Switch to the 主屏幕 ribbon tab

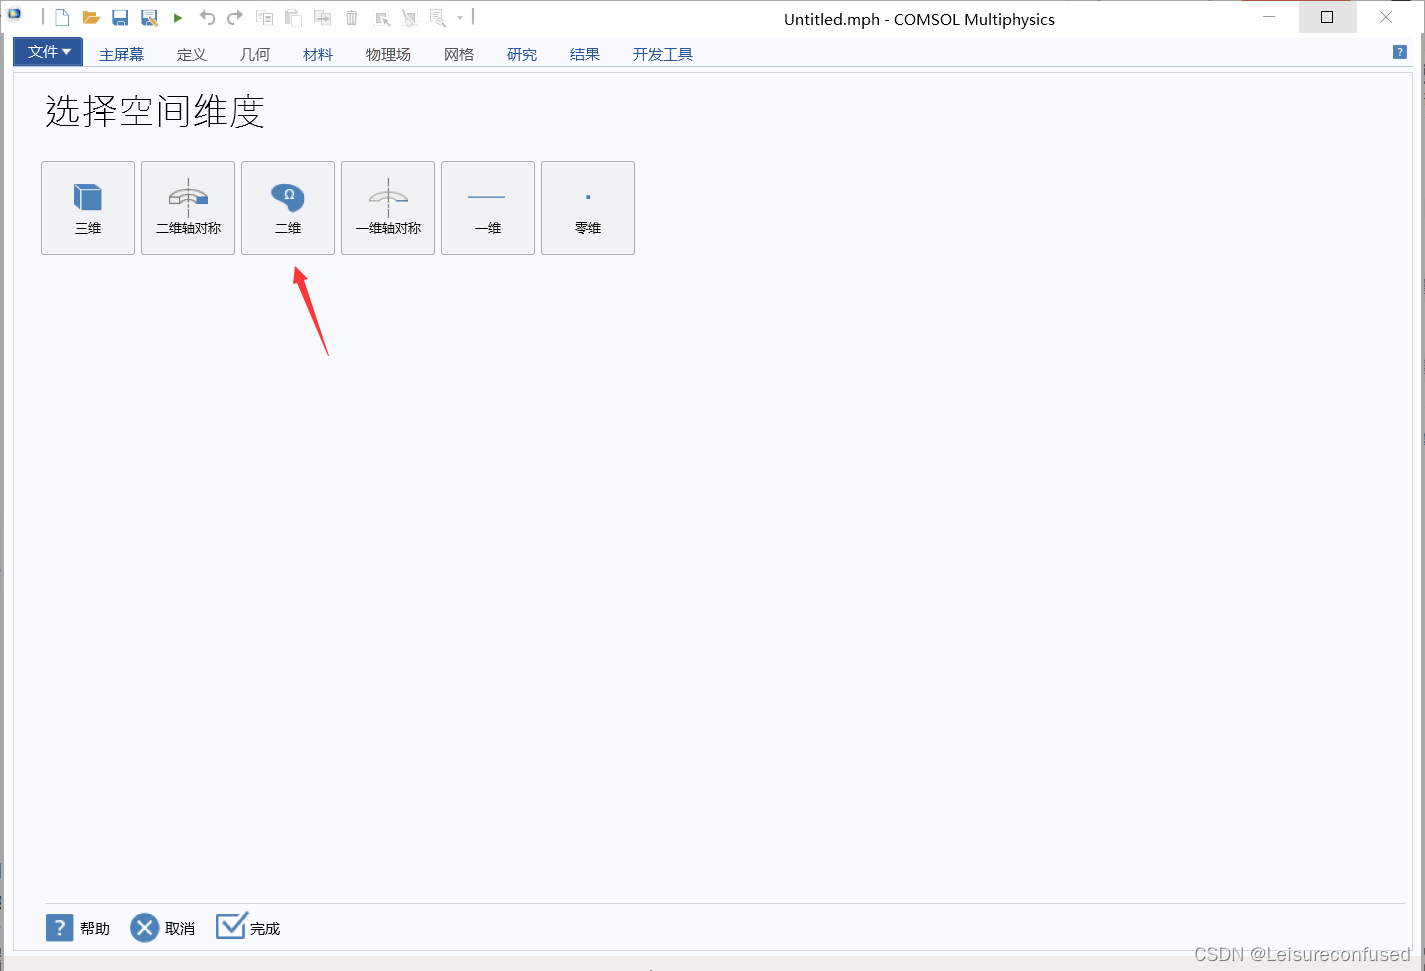coord(121,54)
